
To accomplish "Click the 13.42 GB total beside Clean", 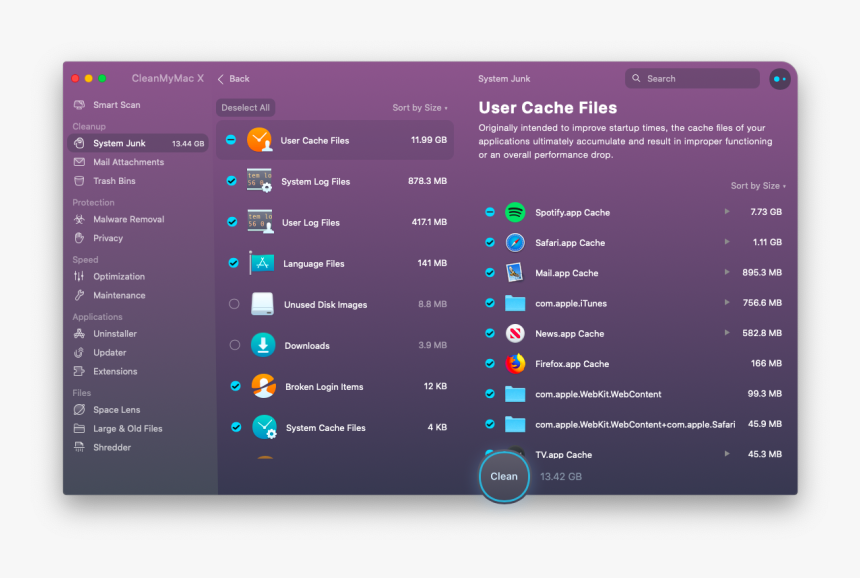I will 561,477.
